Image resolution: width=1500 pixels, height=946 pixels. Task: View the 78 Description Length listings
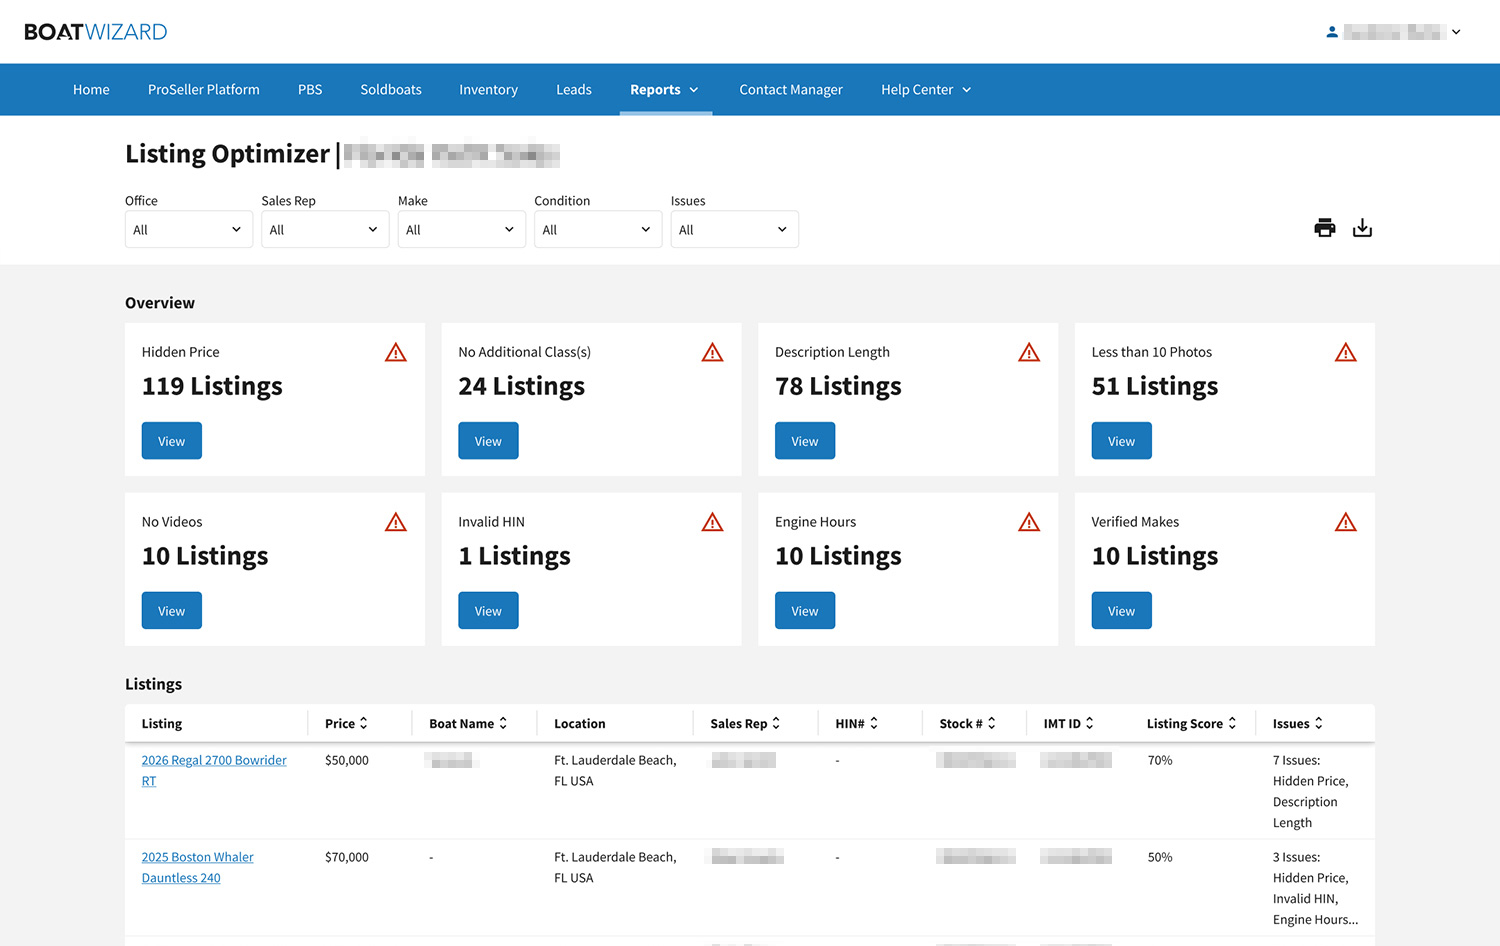[x=804, y=441]
